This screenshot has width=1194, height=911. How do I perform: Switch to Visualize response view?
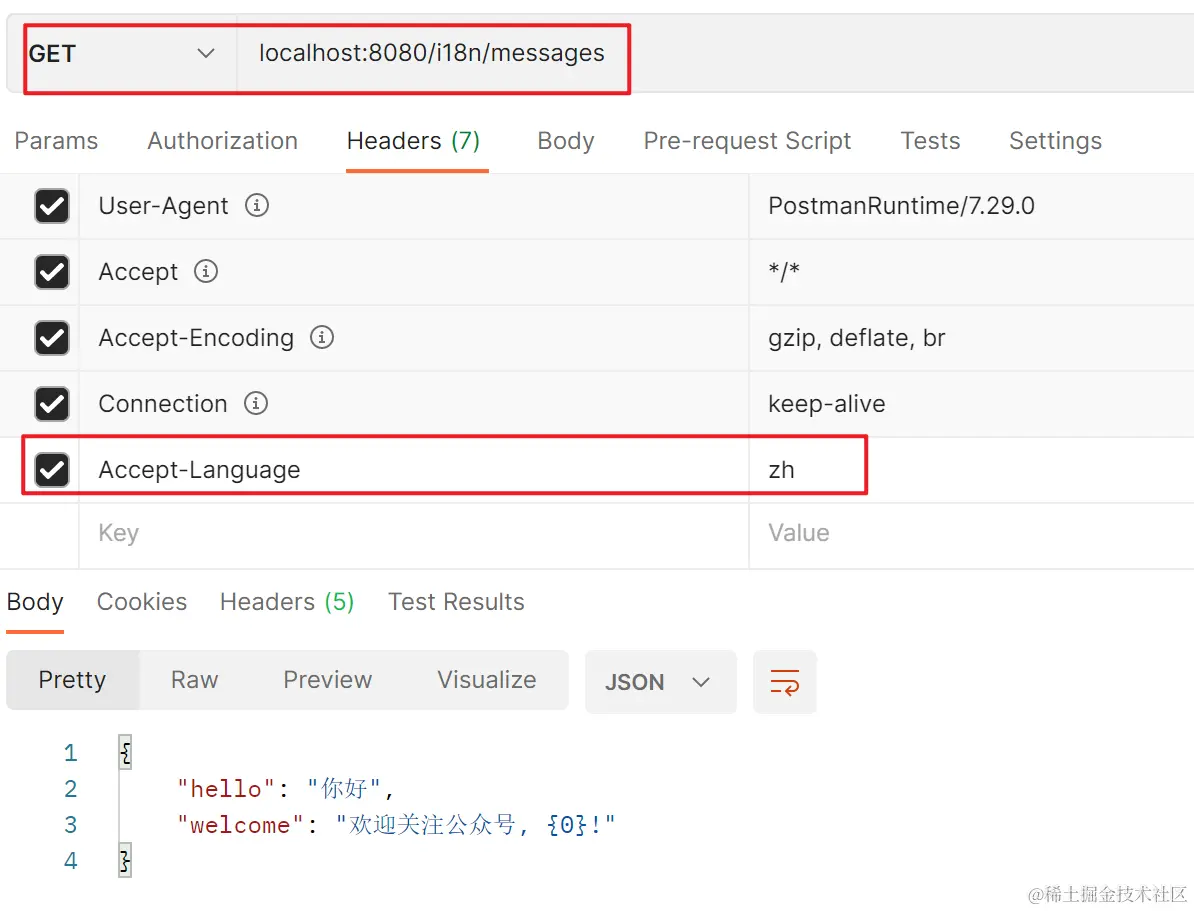[487, 679]
